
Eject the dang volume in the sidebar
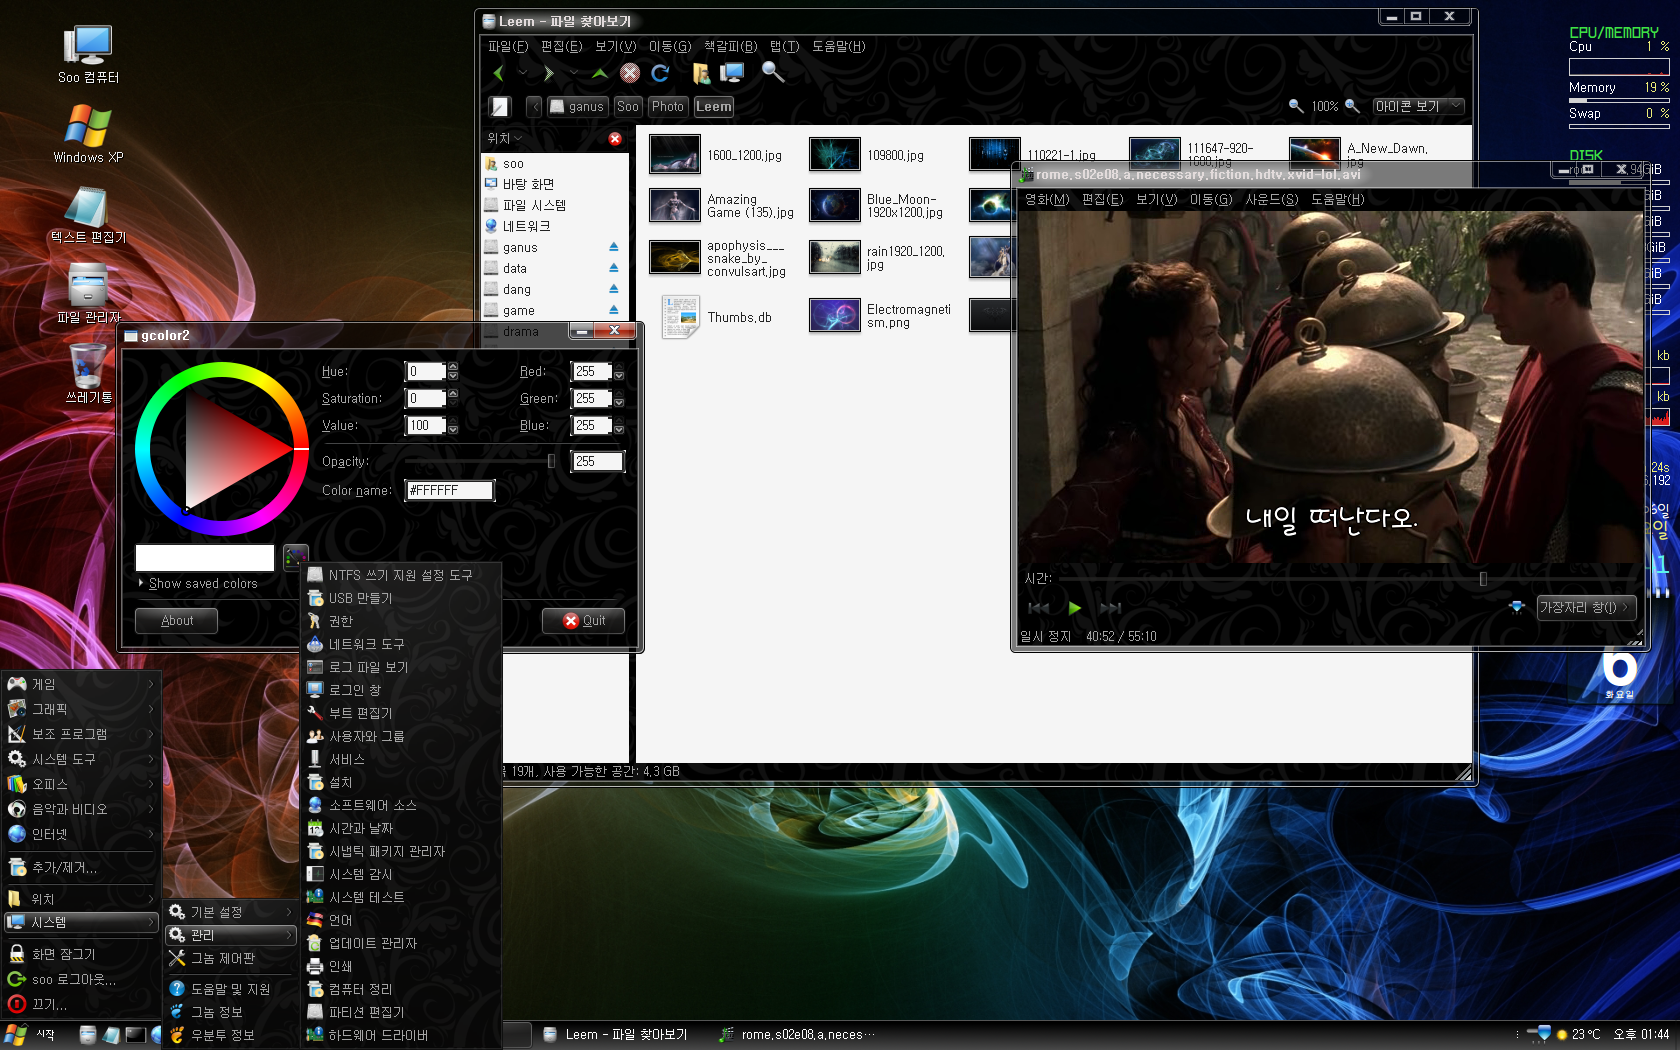click(614, 289)
